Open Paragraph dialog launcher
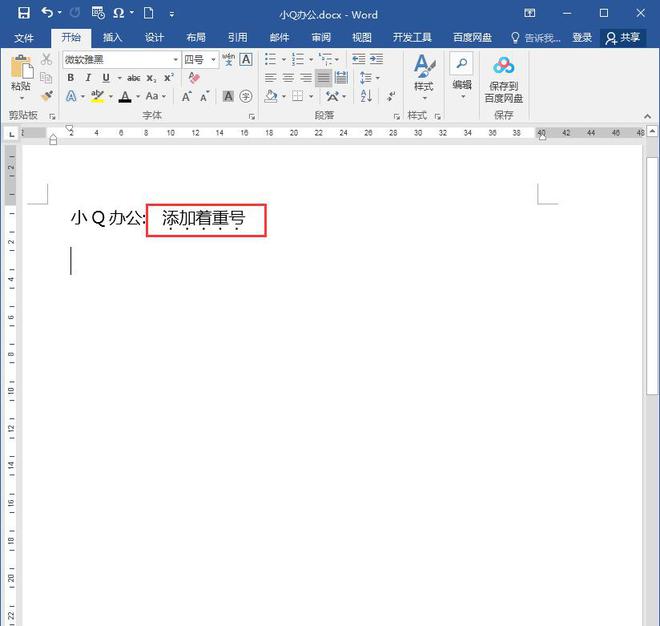Image resolution: width=660 pixels, height=626 pixels. (397, 116)
